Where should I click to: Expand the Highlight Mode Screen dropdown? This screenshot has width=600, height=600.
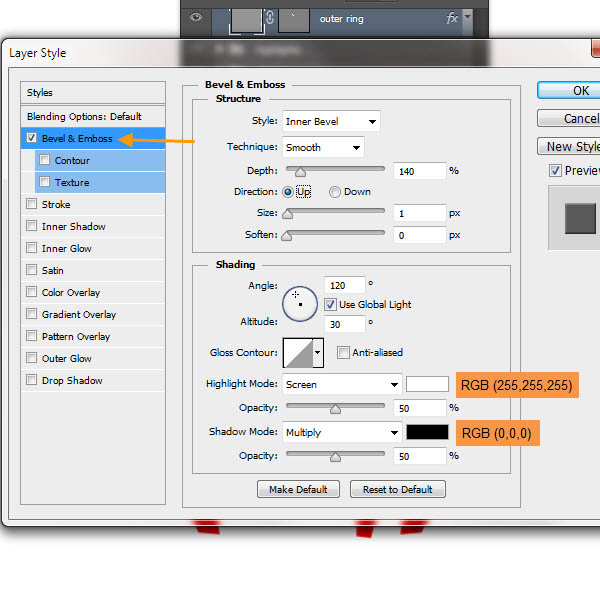tap(342, 384)
